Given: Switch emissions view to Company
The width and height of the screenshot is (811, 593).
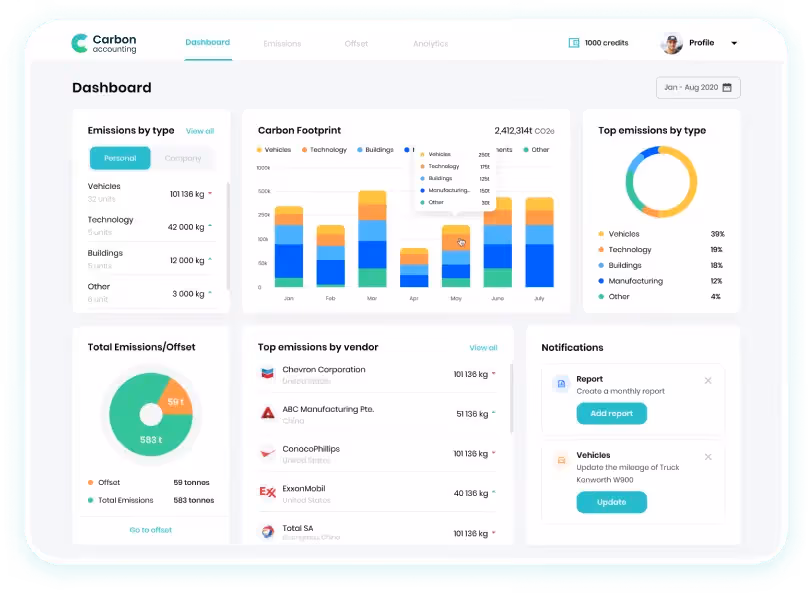Looking at the screenshot, I should pos(183,158).
